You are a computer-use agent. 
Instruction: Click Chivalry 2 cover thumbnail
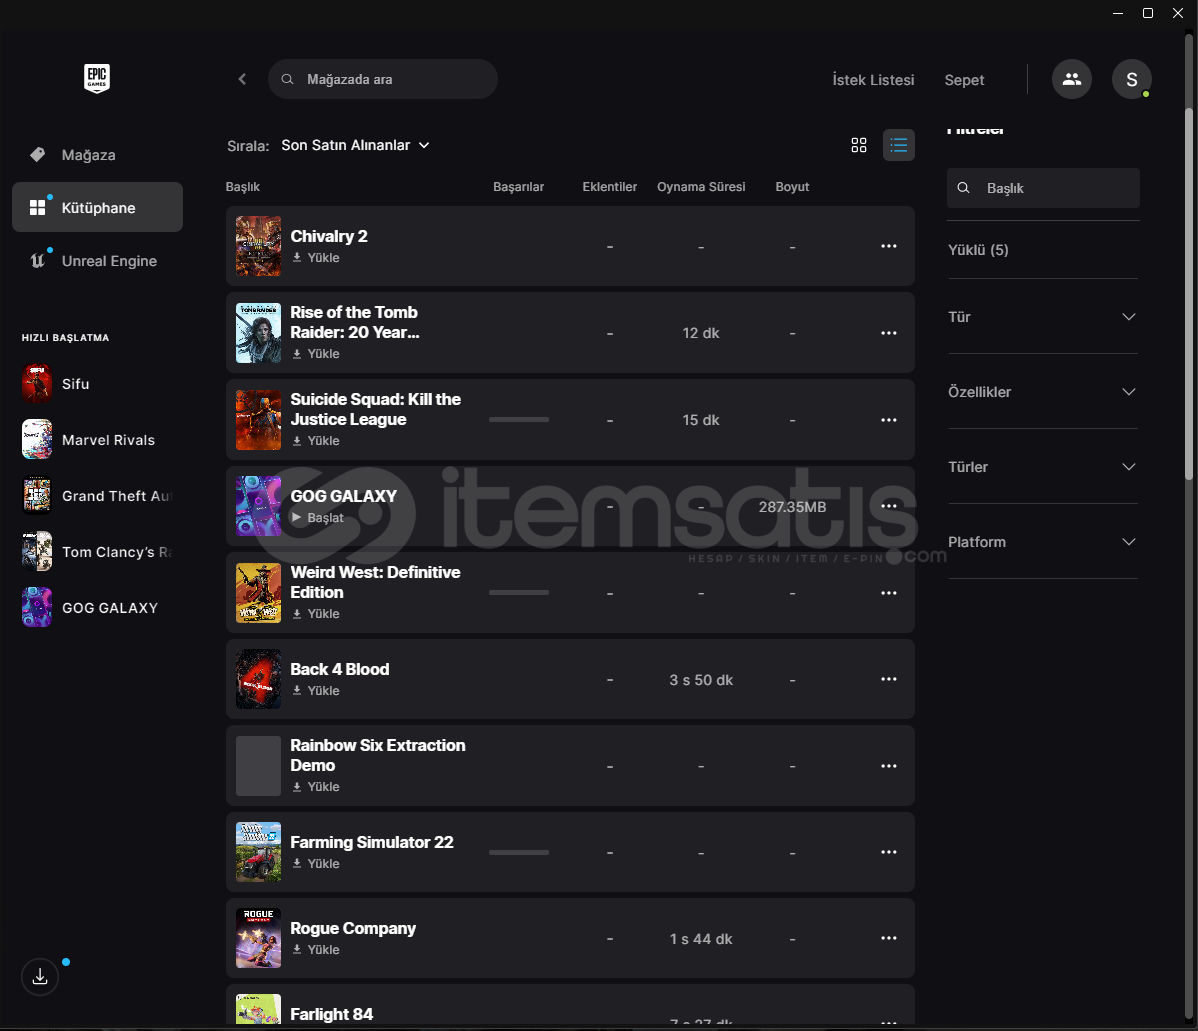pyautogui.click(x=258, y=246)
